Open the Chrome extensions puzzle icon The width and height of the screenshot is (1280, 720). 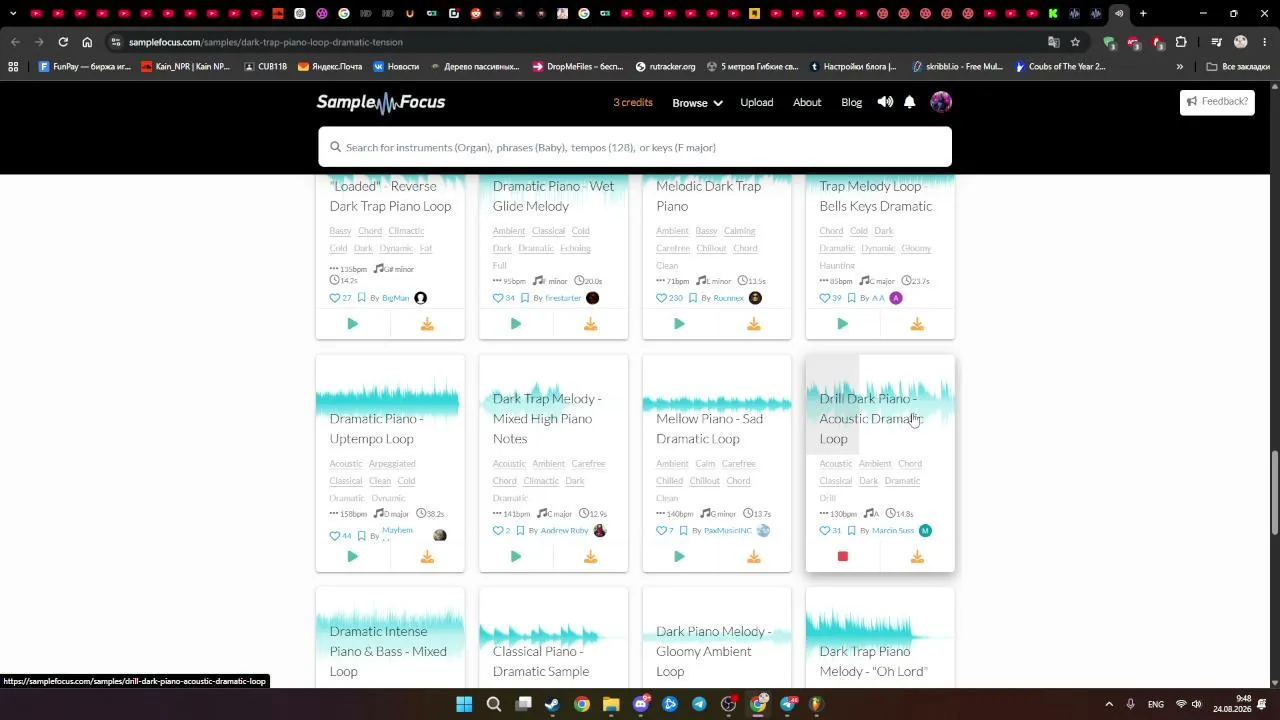[1181, 42]
